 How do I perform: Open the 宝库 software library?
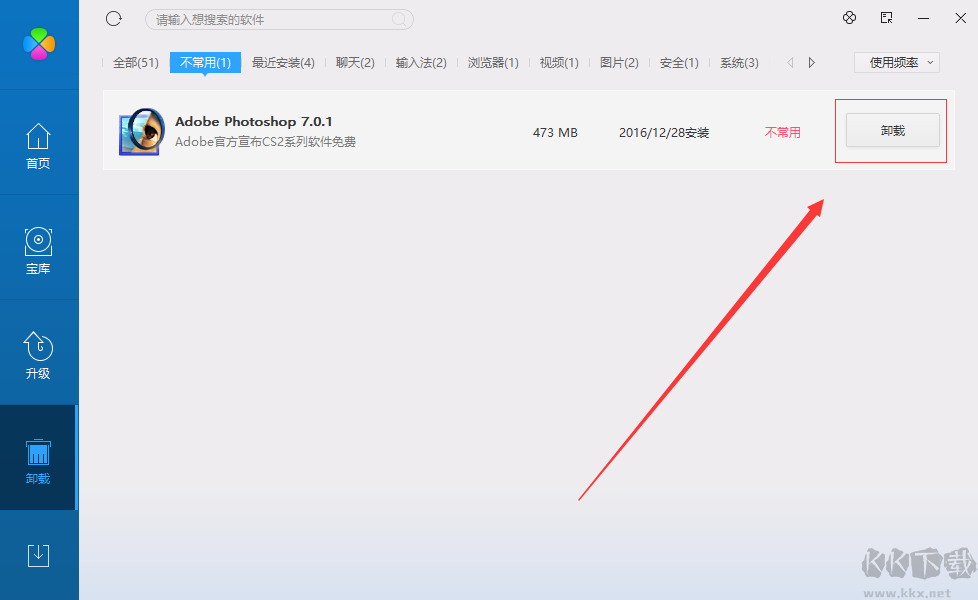[x=38, y=251]
